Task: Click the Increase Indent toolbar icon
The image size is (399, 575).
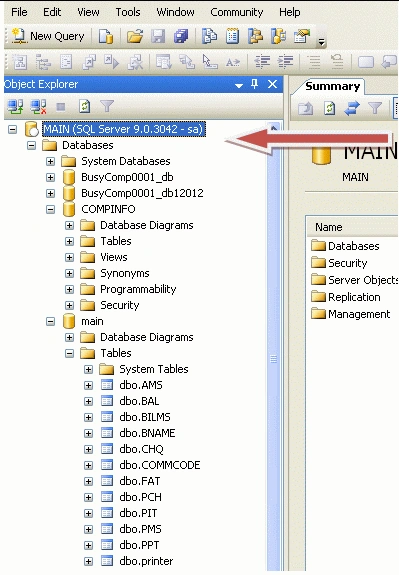Action: pyautogui.click(x=286, y=62)
